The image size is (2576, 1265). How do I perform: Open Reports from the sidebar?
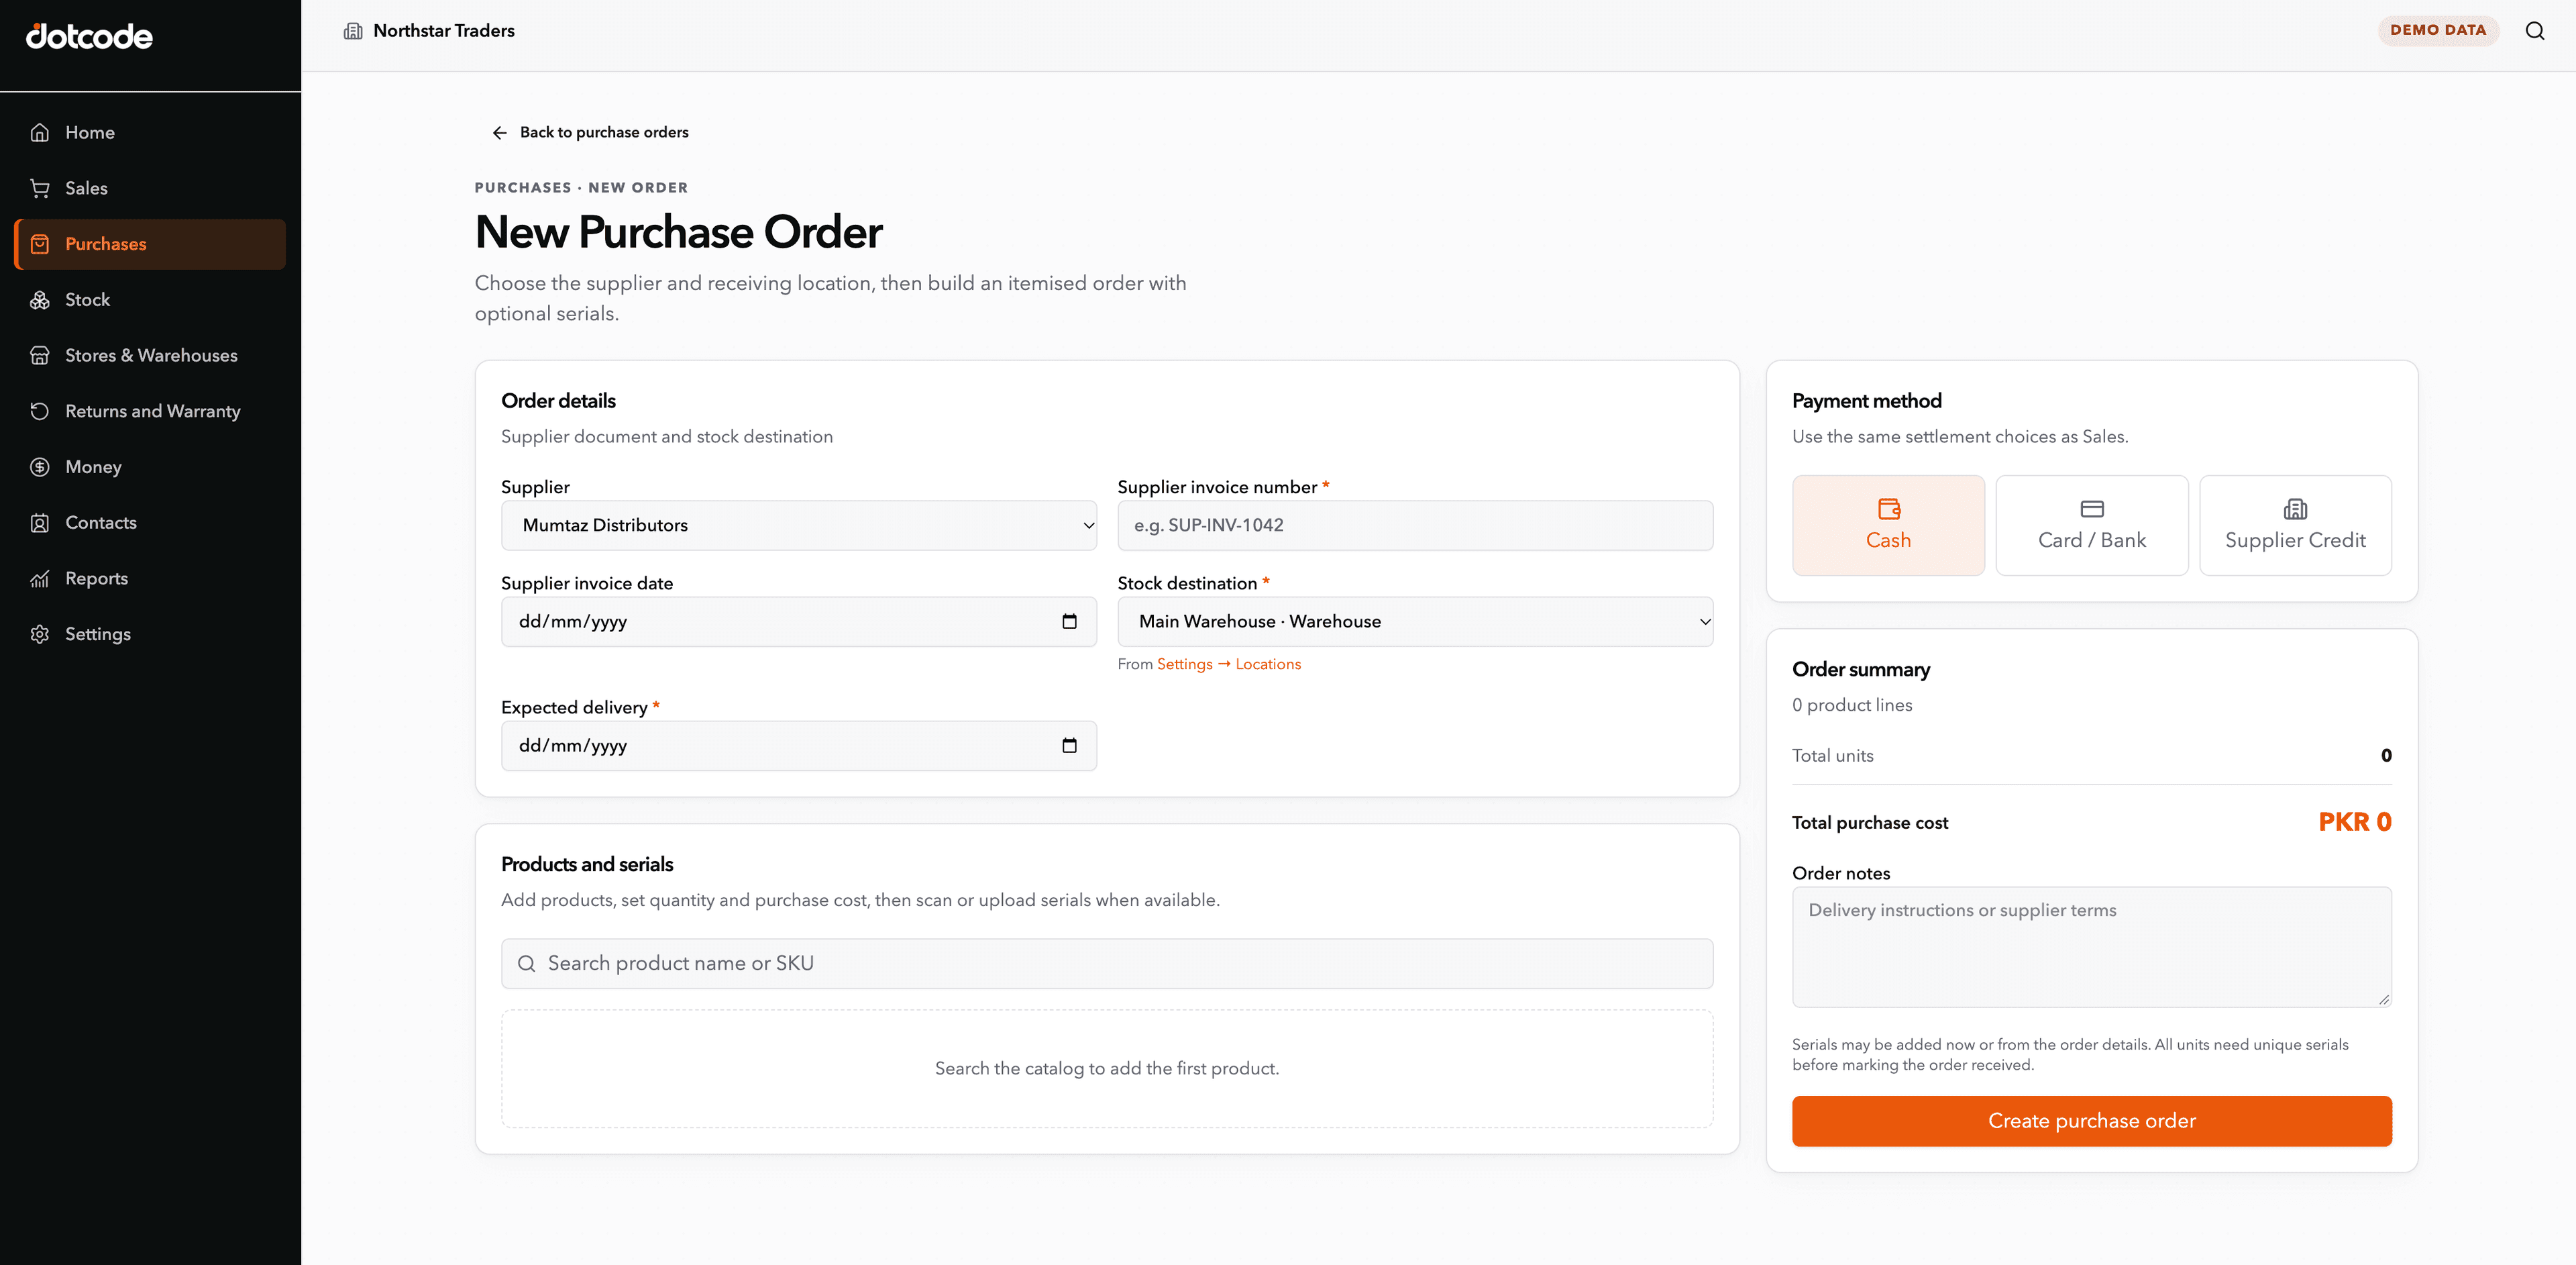click(x=150, y=578)
